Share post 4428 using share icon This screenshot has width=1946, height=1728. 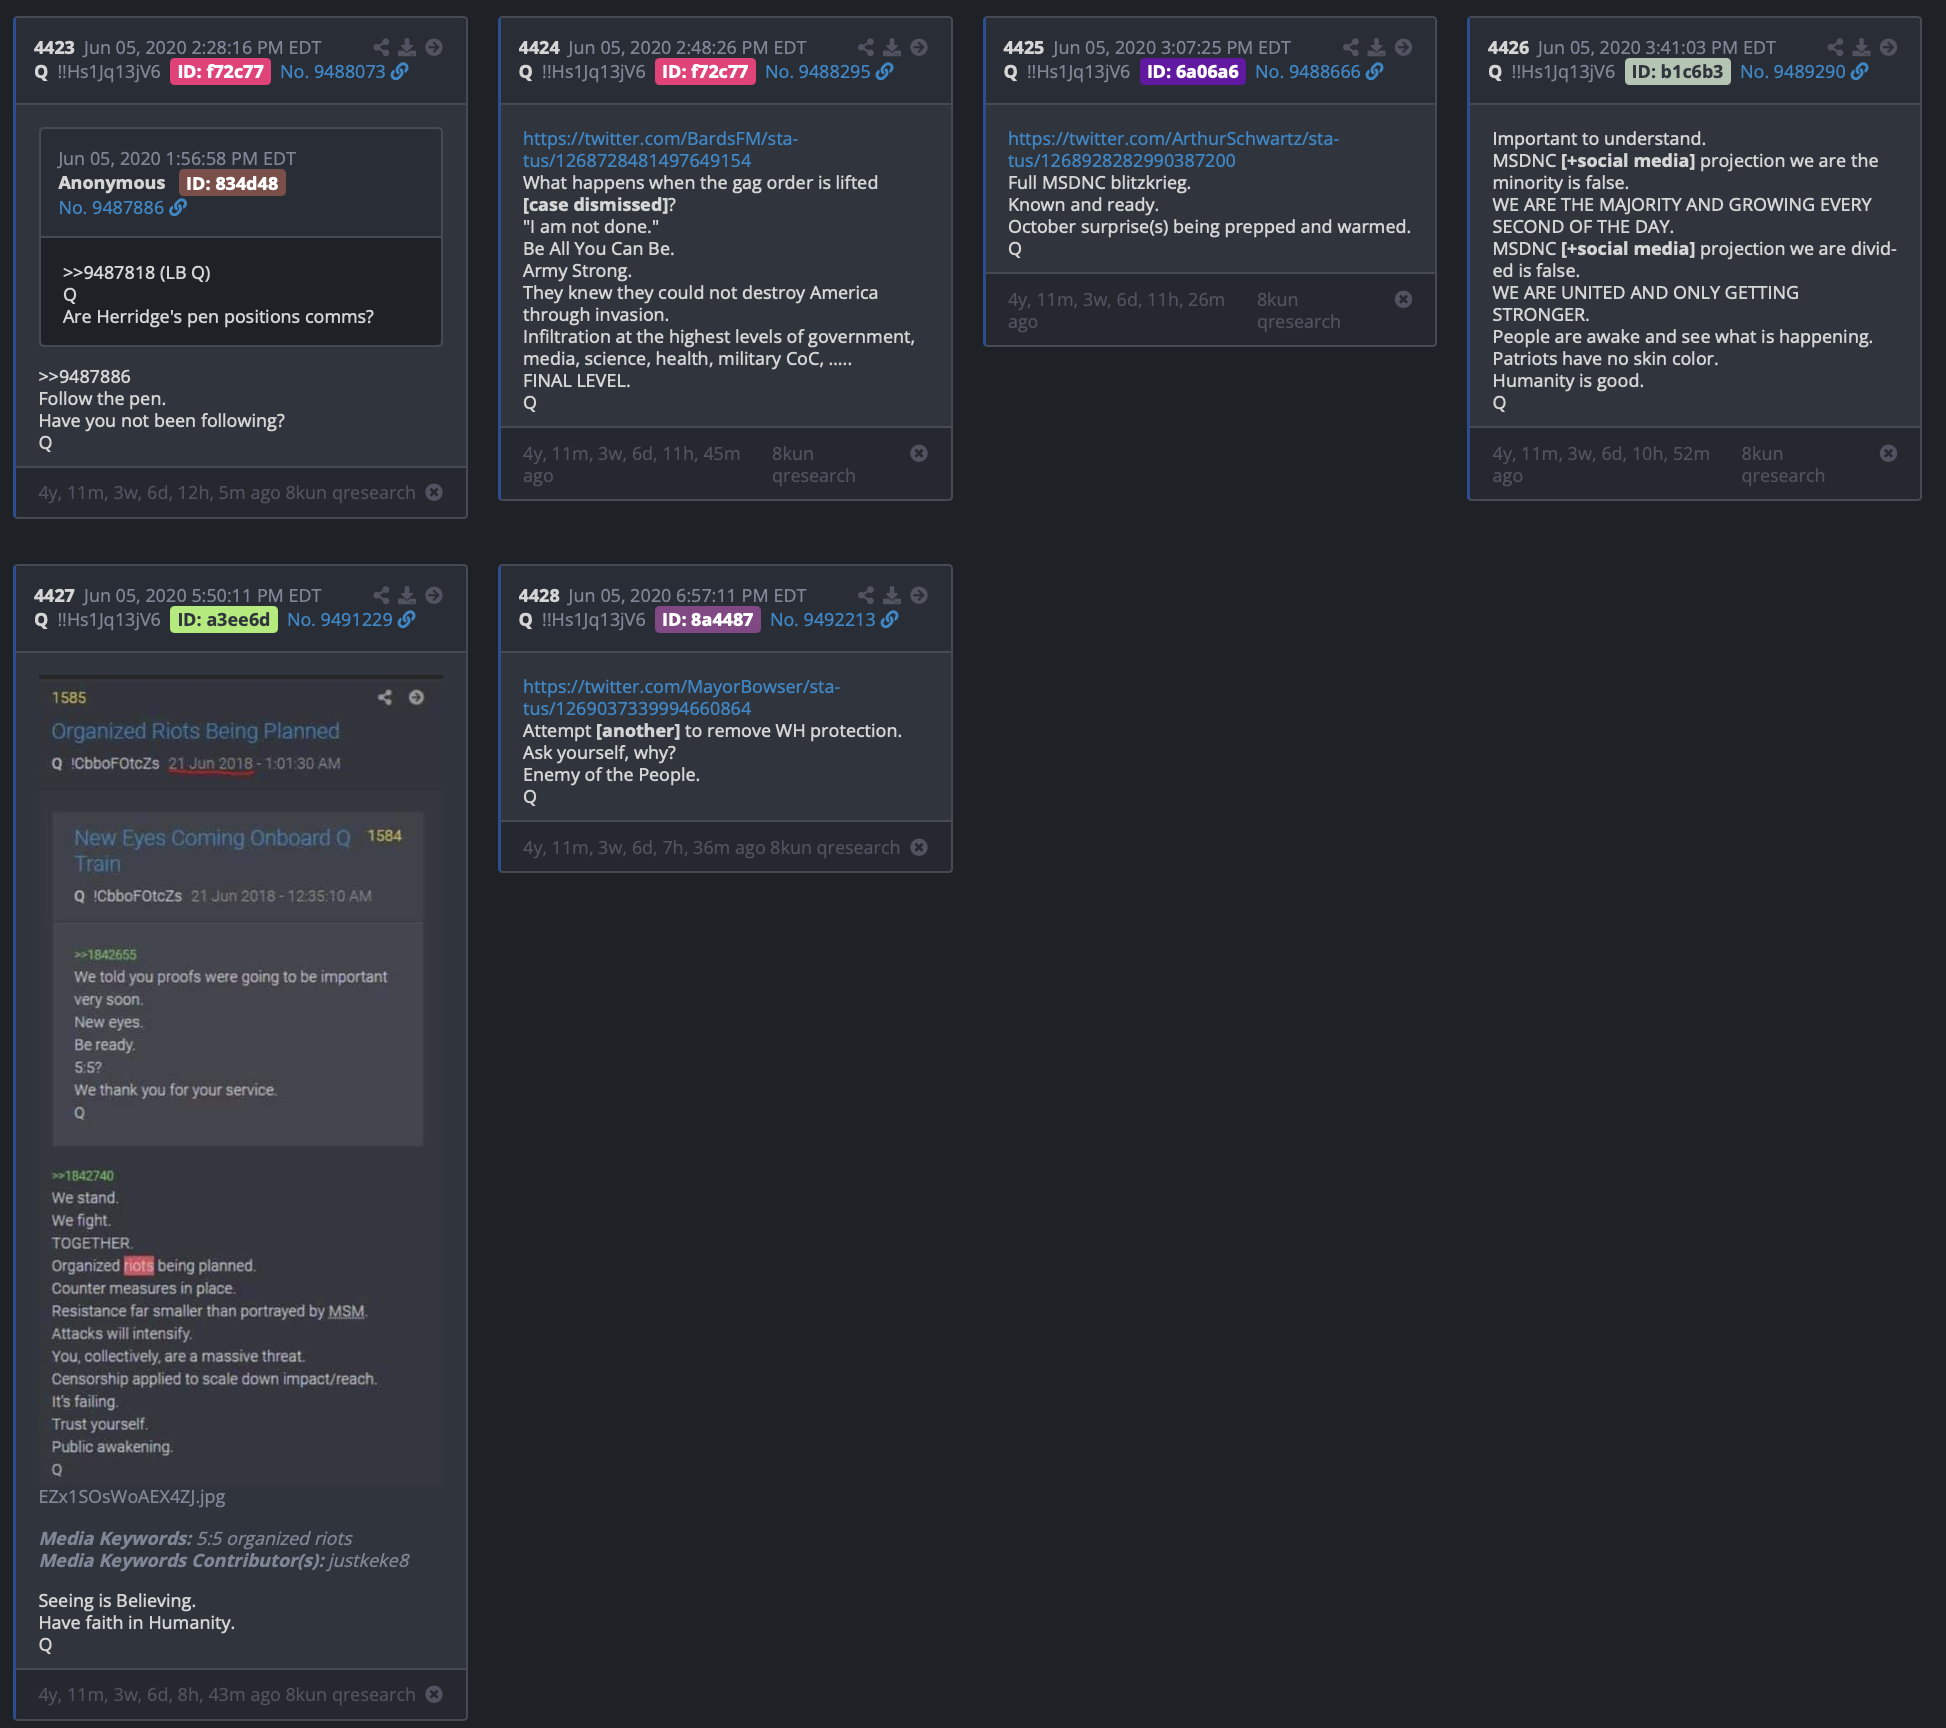coord(866,595)
